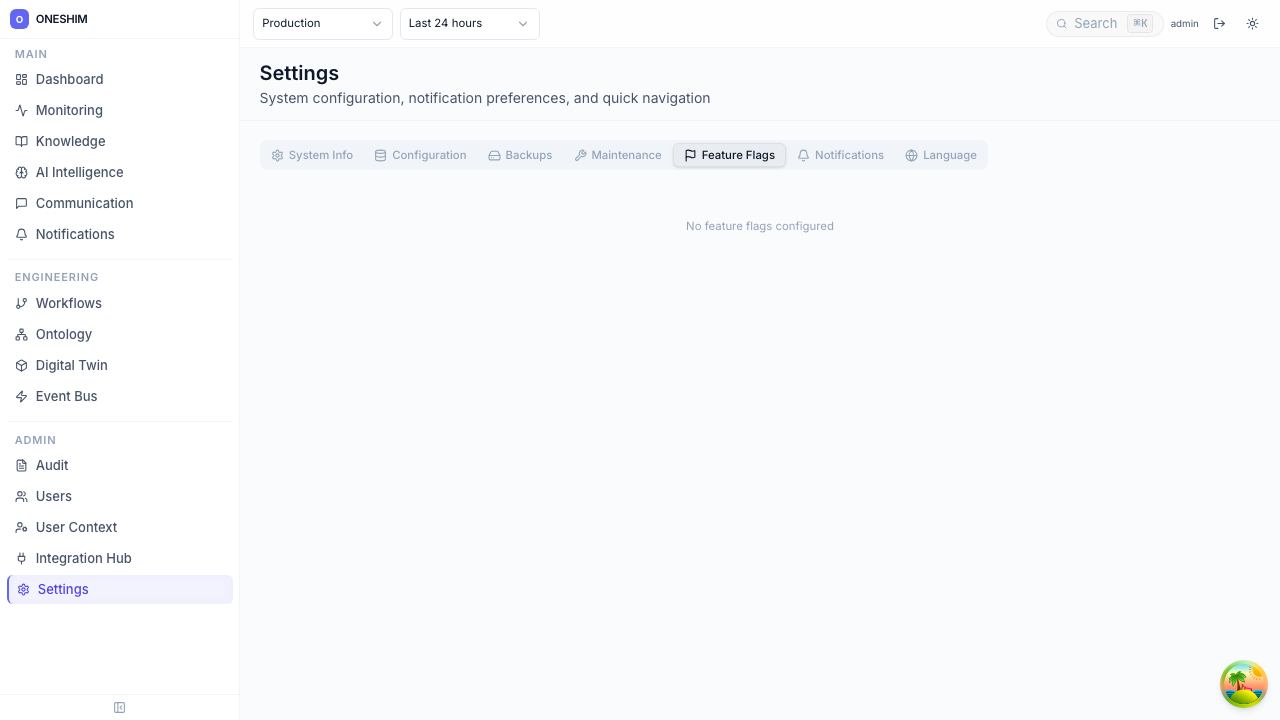Open the Workflows branch icon
Screen dimensions: 1280x720
[21, 304]
